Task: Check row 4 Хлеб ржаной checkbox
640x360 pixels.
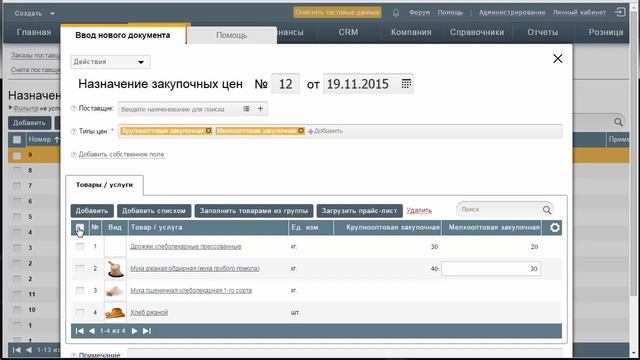Action: tap(80, 312)
